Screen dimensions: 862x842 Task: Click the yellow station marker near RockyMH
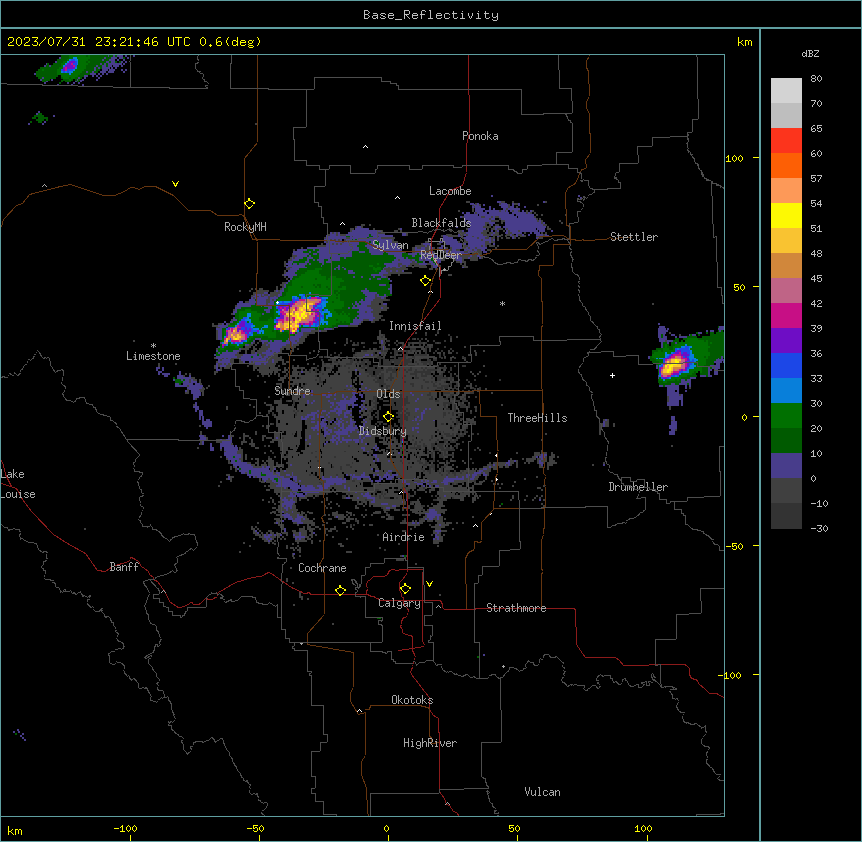(x=249, y=204)
